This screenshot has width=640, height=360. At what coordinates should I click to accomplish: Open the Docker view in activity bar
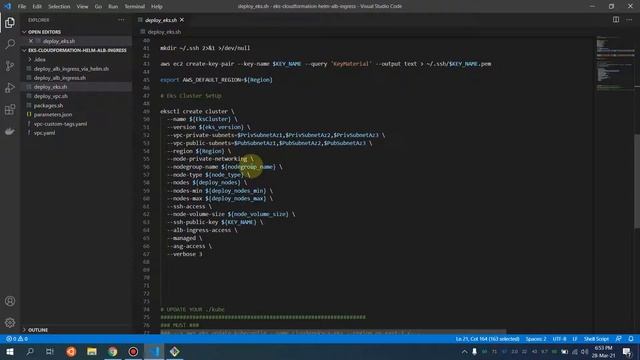point(10,131)
